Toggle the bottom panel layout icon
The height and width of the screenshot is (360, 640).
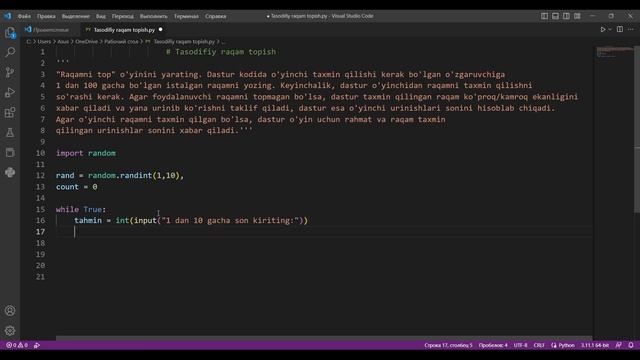click(556, 16)
